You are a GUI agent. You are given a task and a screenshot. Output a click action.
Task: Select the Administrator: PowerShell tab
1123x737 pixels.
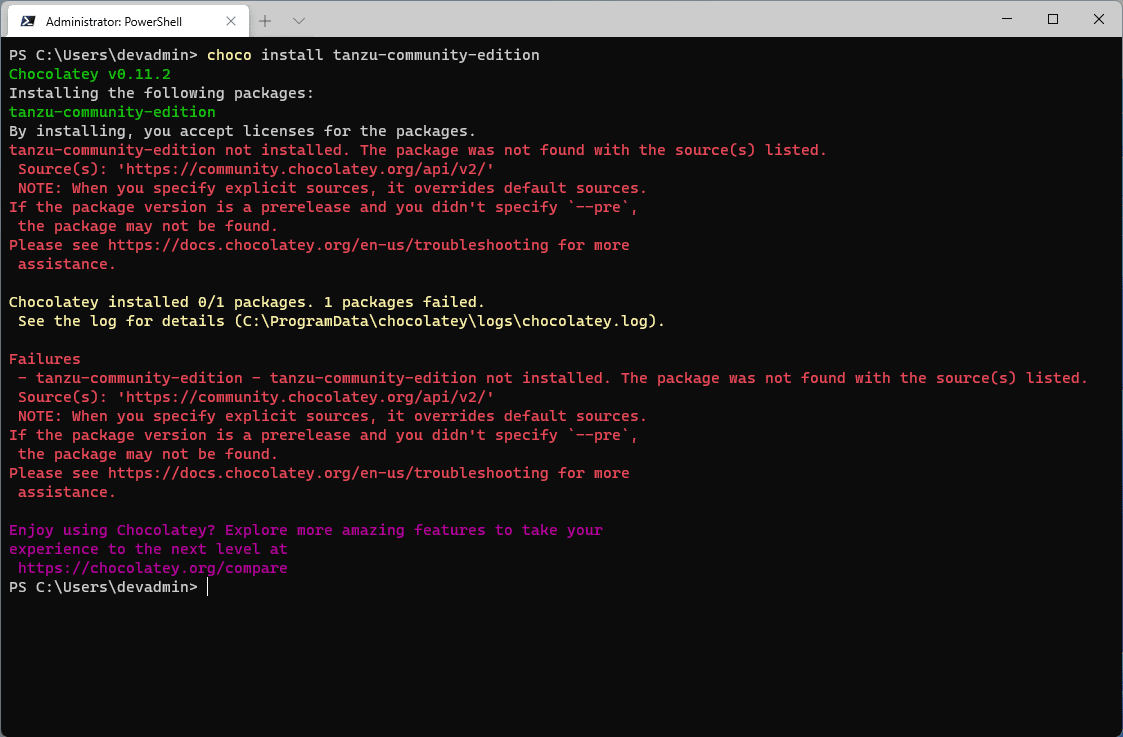pos(120,20)
